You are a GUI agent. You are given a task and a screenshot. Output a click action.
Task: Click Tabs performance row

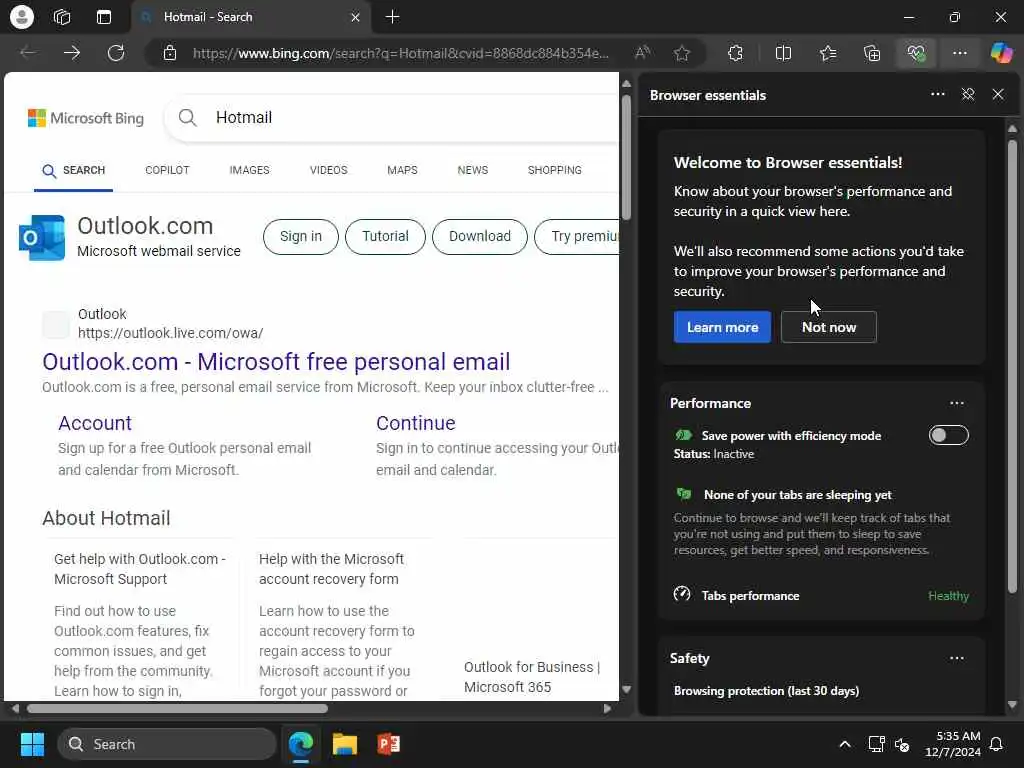tap(821, 596)
